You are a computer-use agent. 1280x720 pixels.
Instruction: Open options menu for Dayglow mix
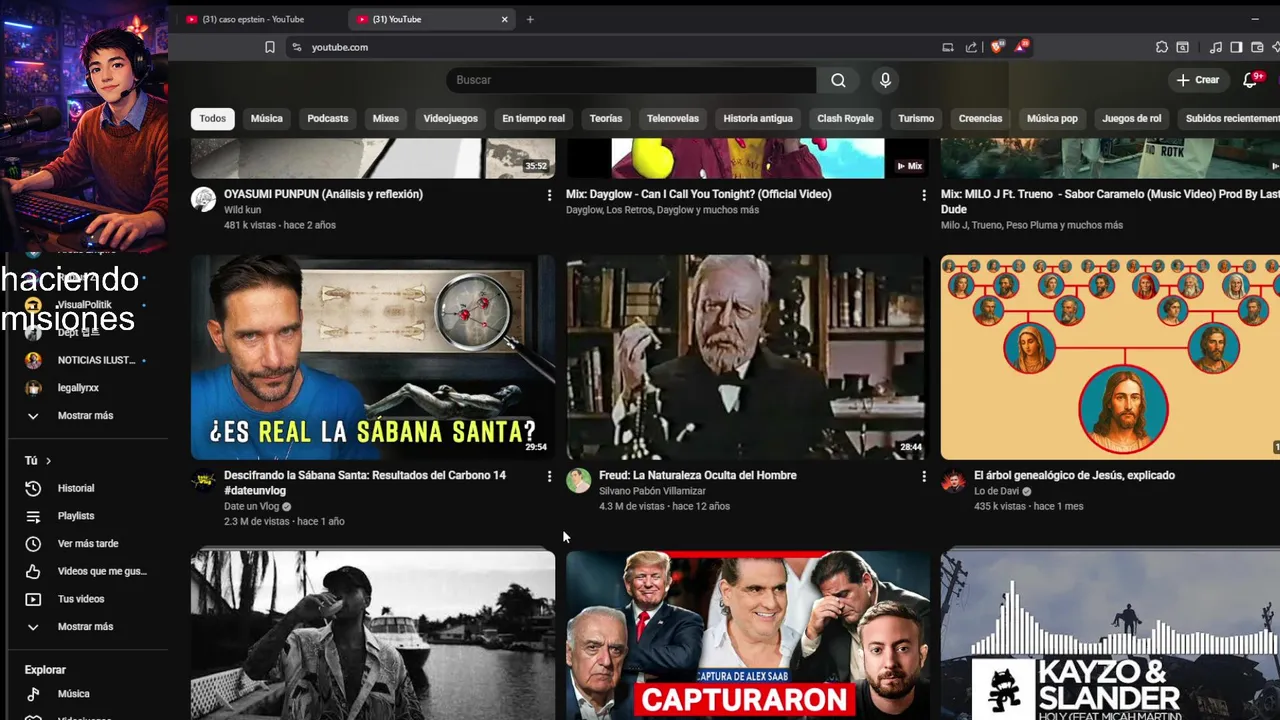(x=924, y=195)
